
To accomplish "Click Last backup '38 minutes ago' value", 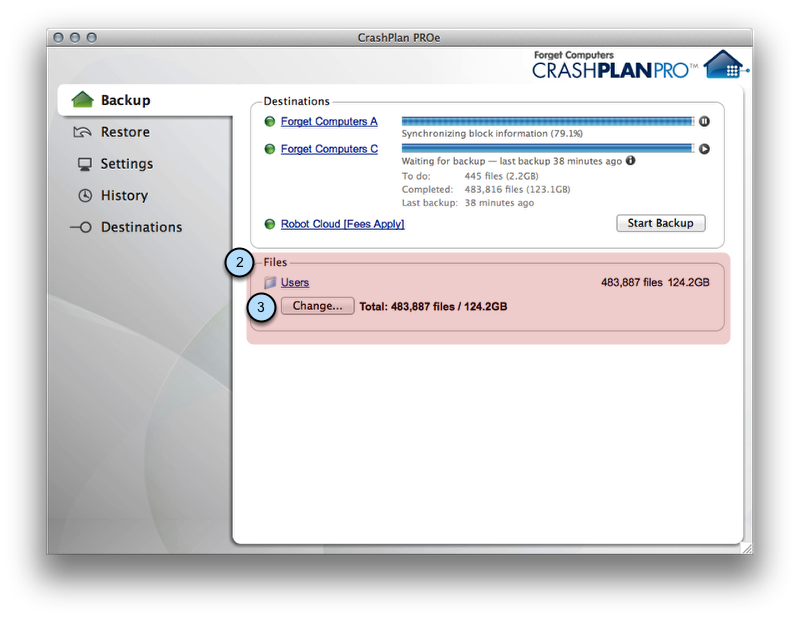I will 499,203.
